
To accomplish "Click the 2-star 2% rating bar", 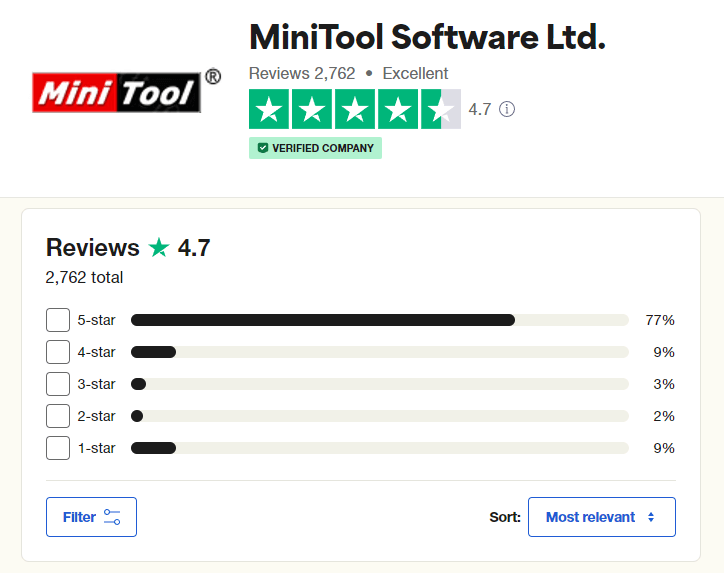I will (x=380, y=416).
